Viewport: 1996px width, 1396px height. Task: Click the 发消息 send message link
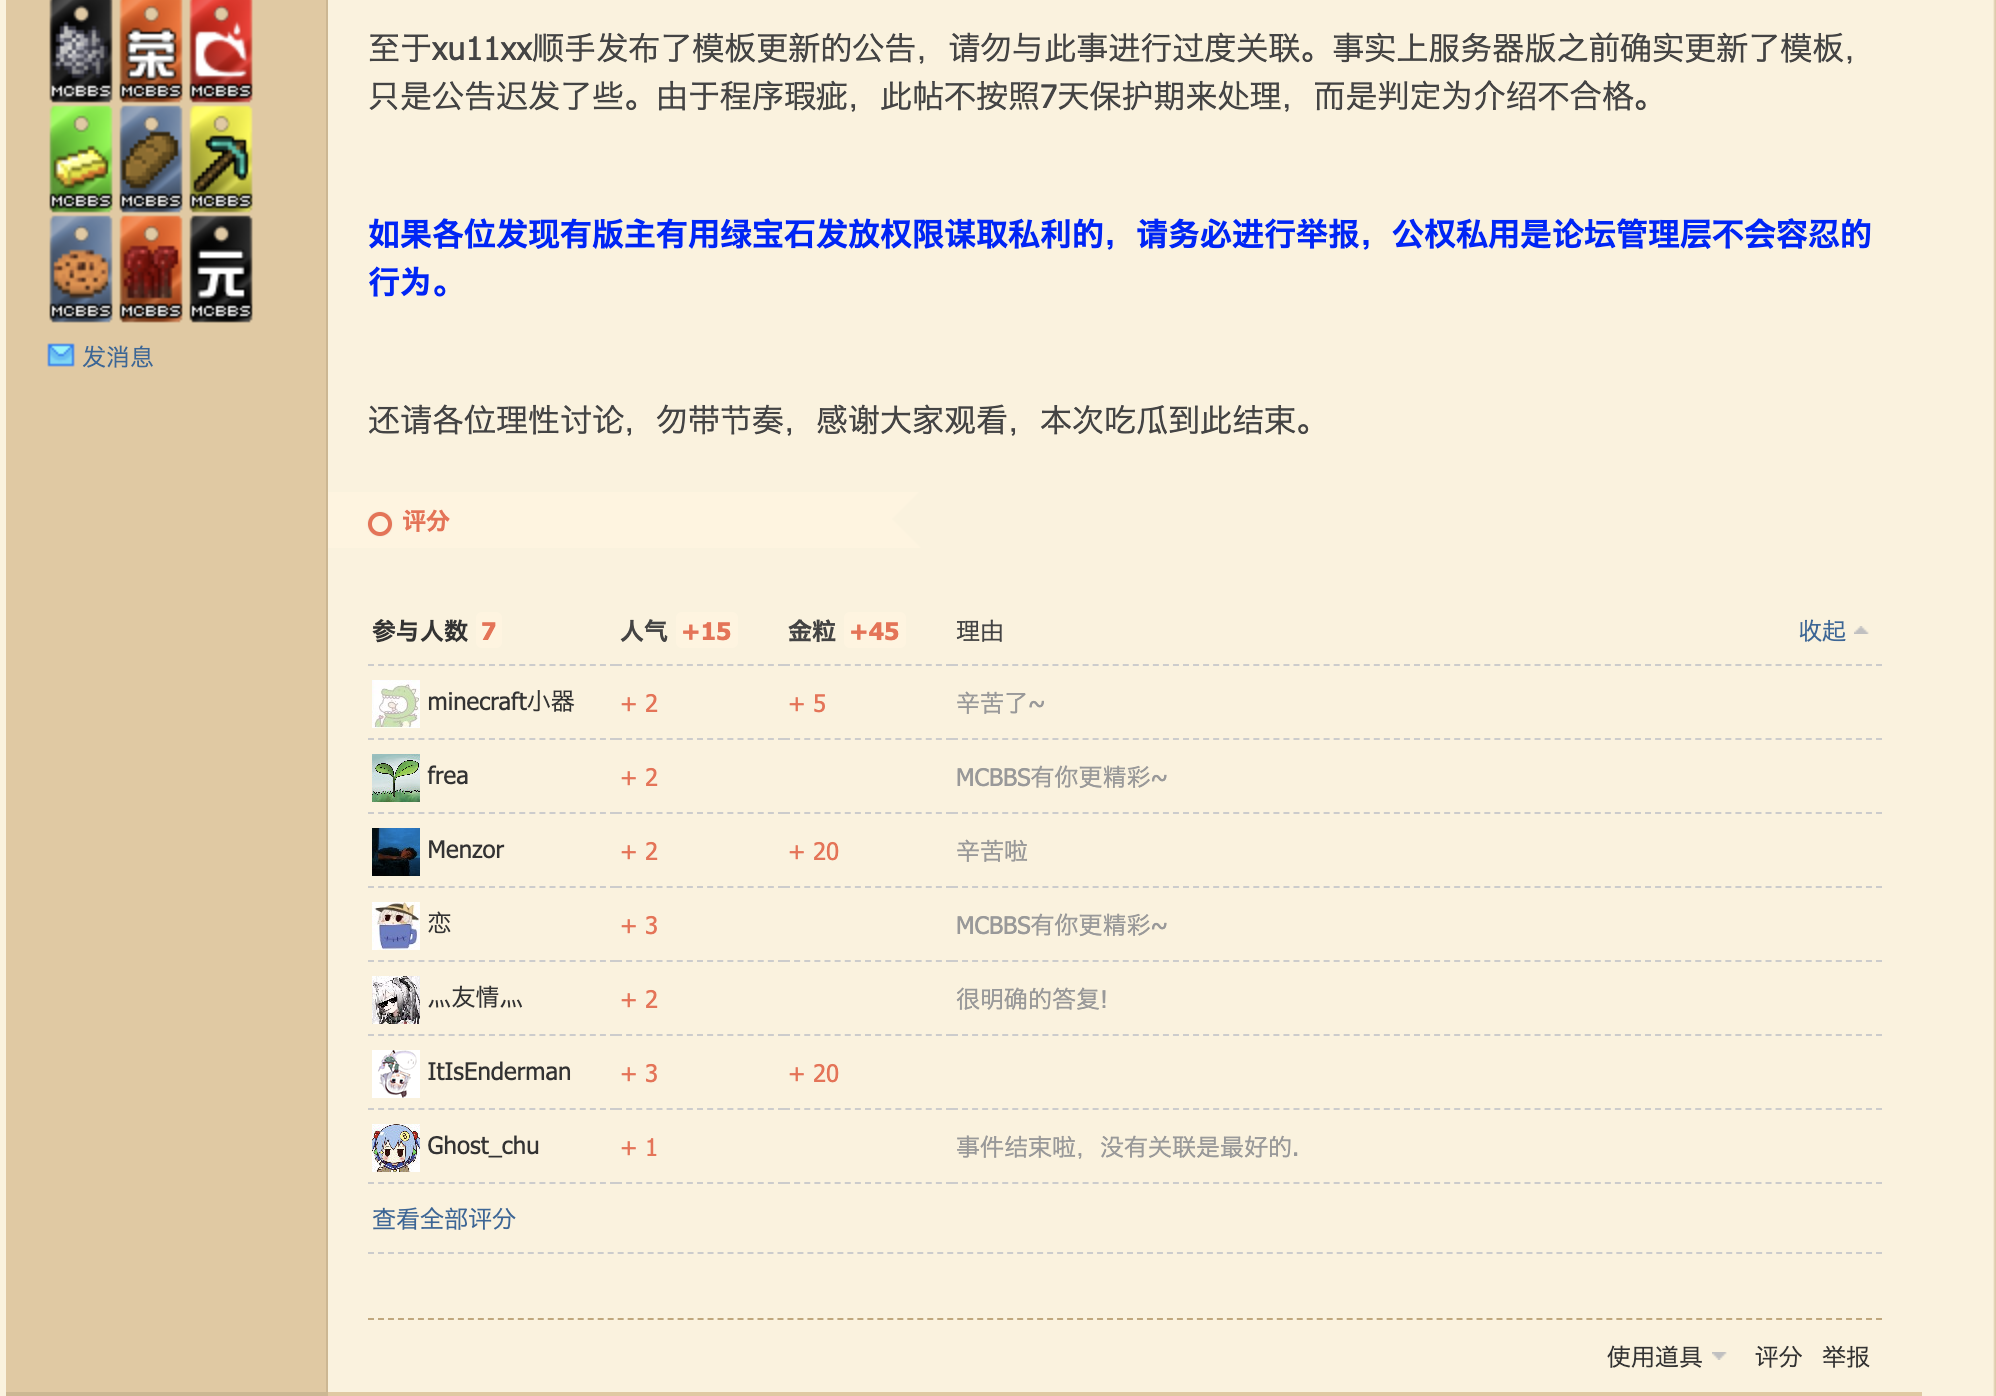tap(116, 357)
